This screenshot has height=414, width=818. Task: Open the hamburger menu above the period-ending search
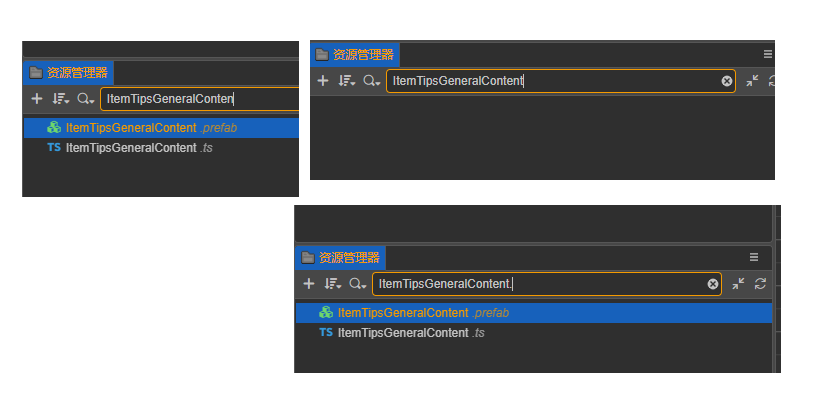(x=754, y=257)
